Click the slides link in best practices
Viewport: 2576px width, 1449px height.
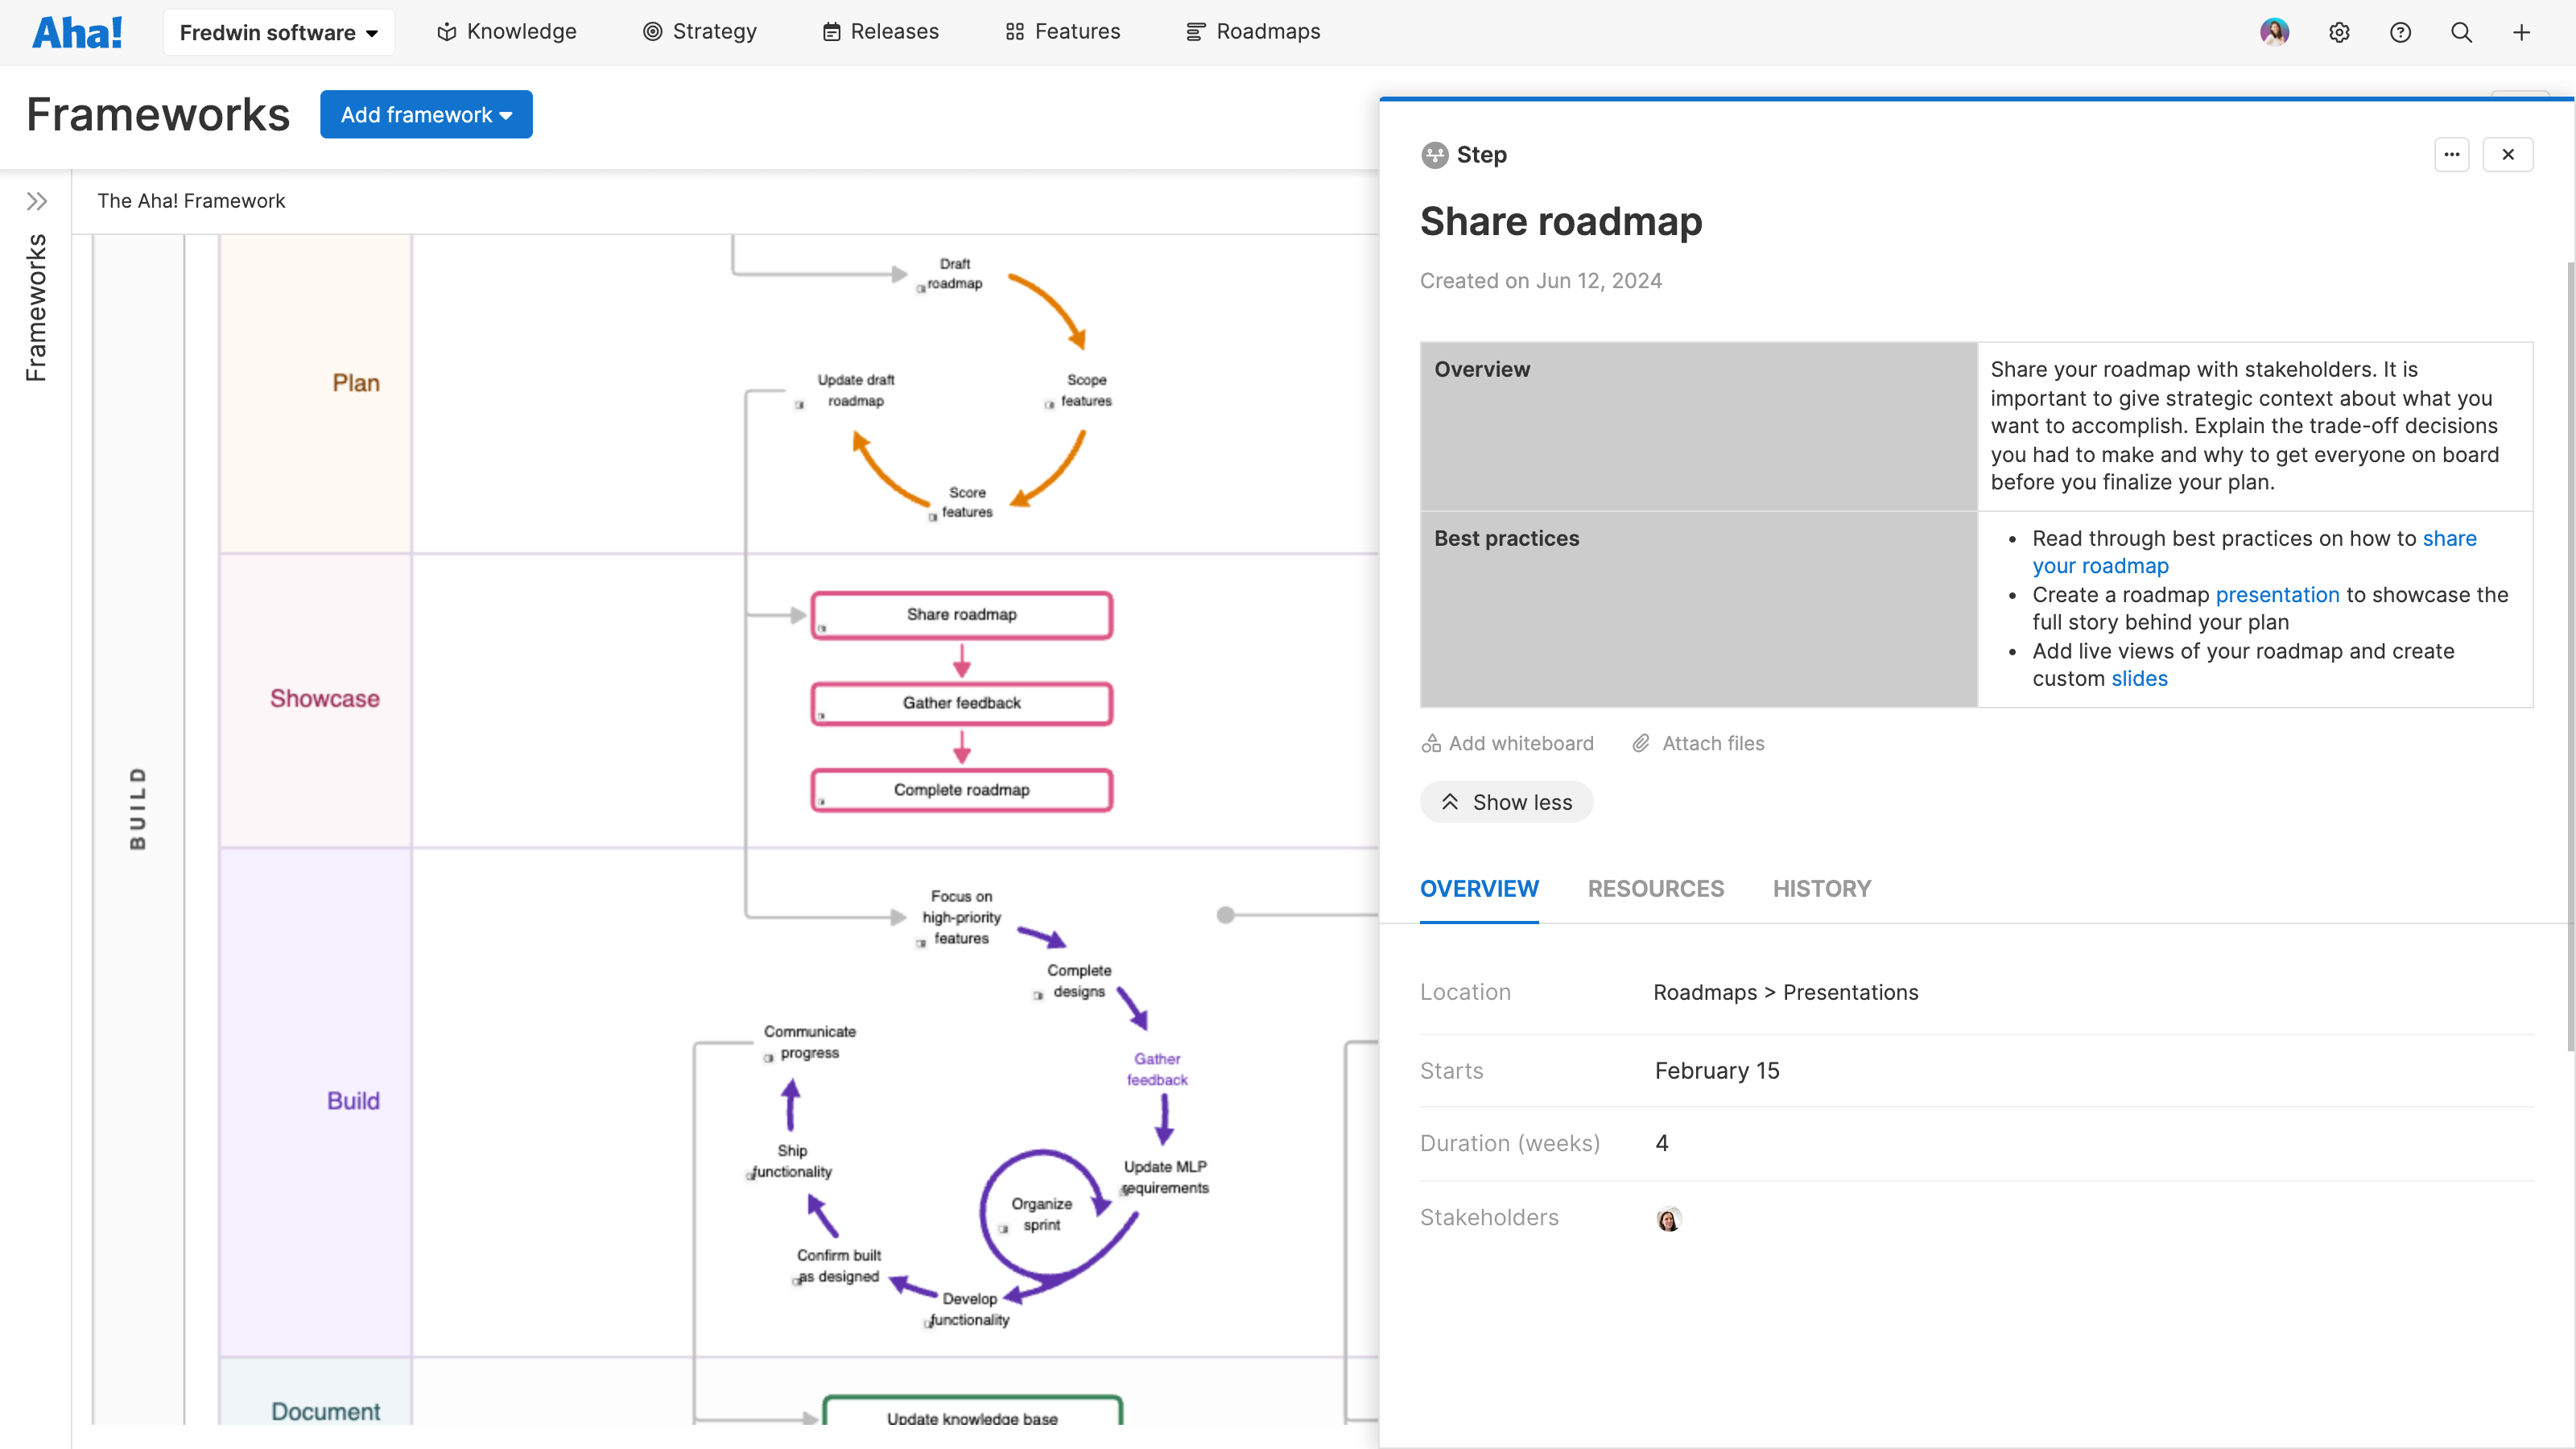click(2139, 678)
